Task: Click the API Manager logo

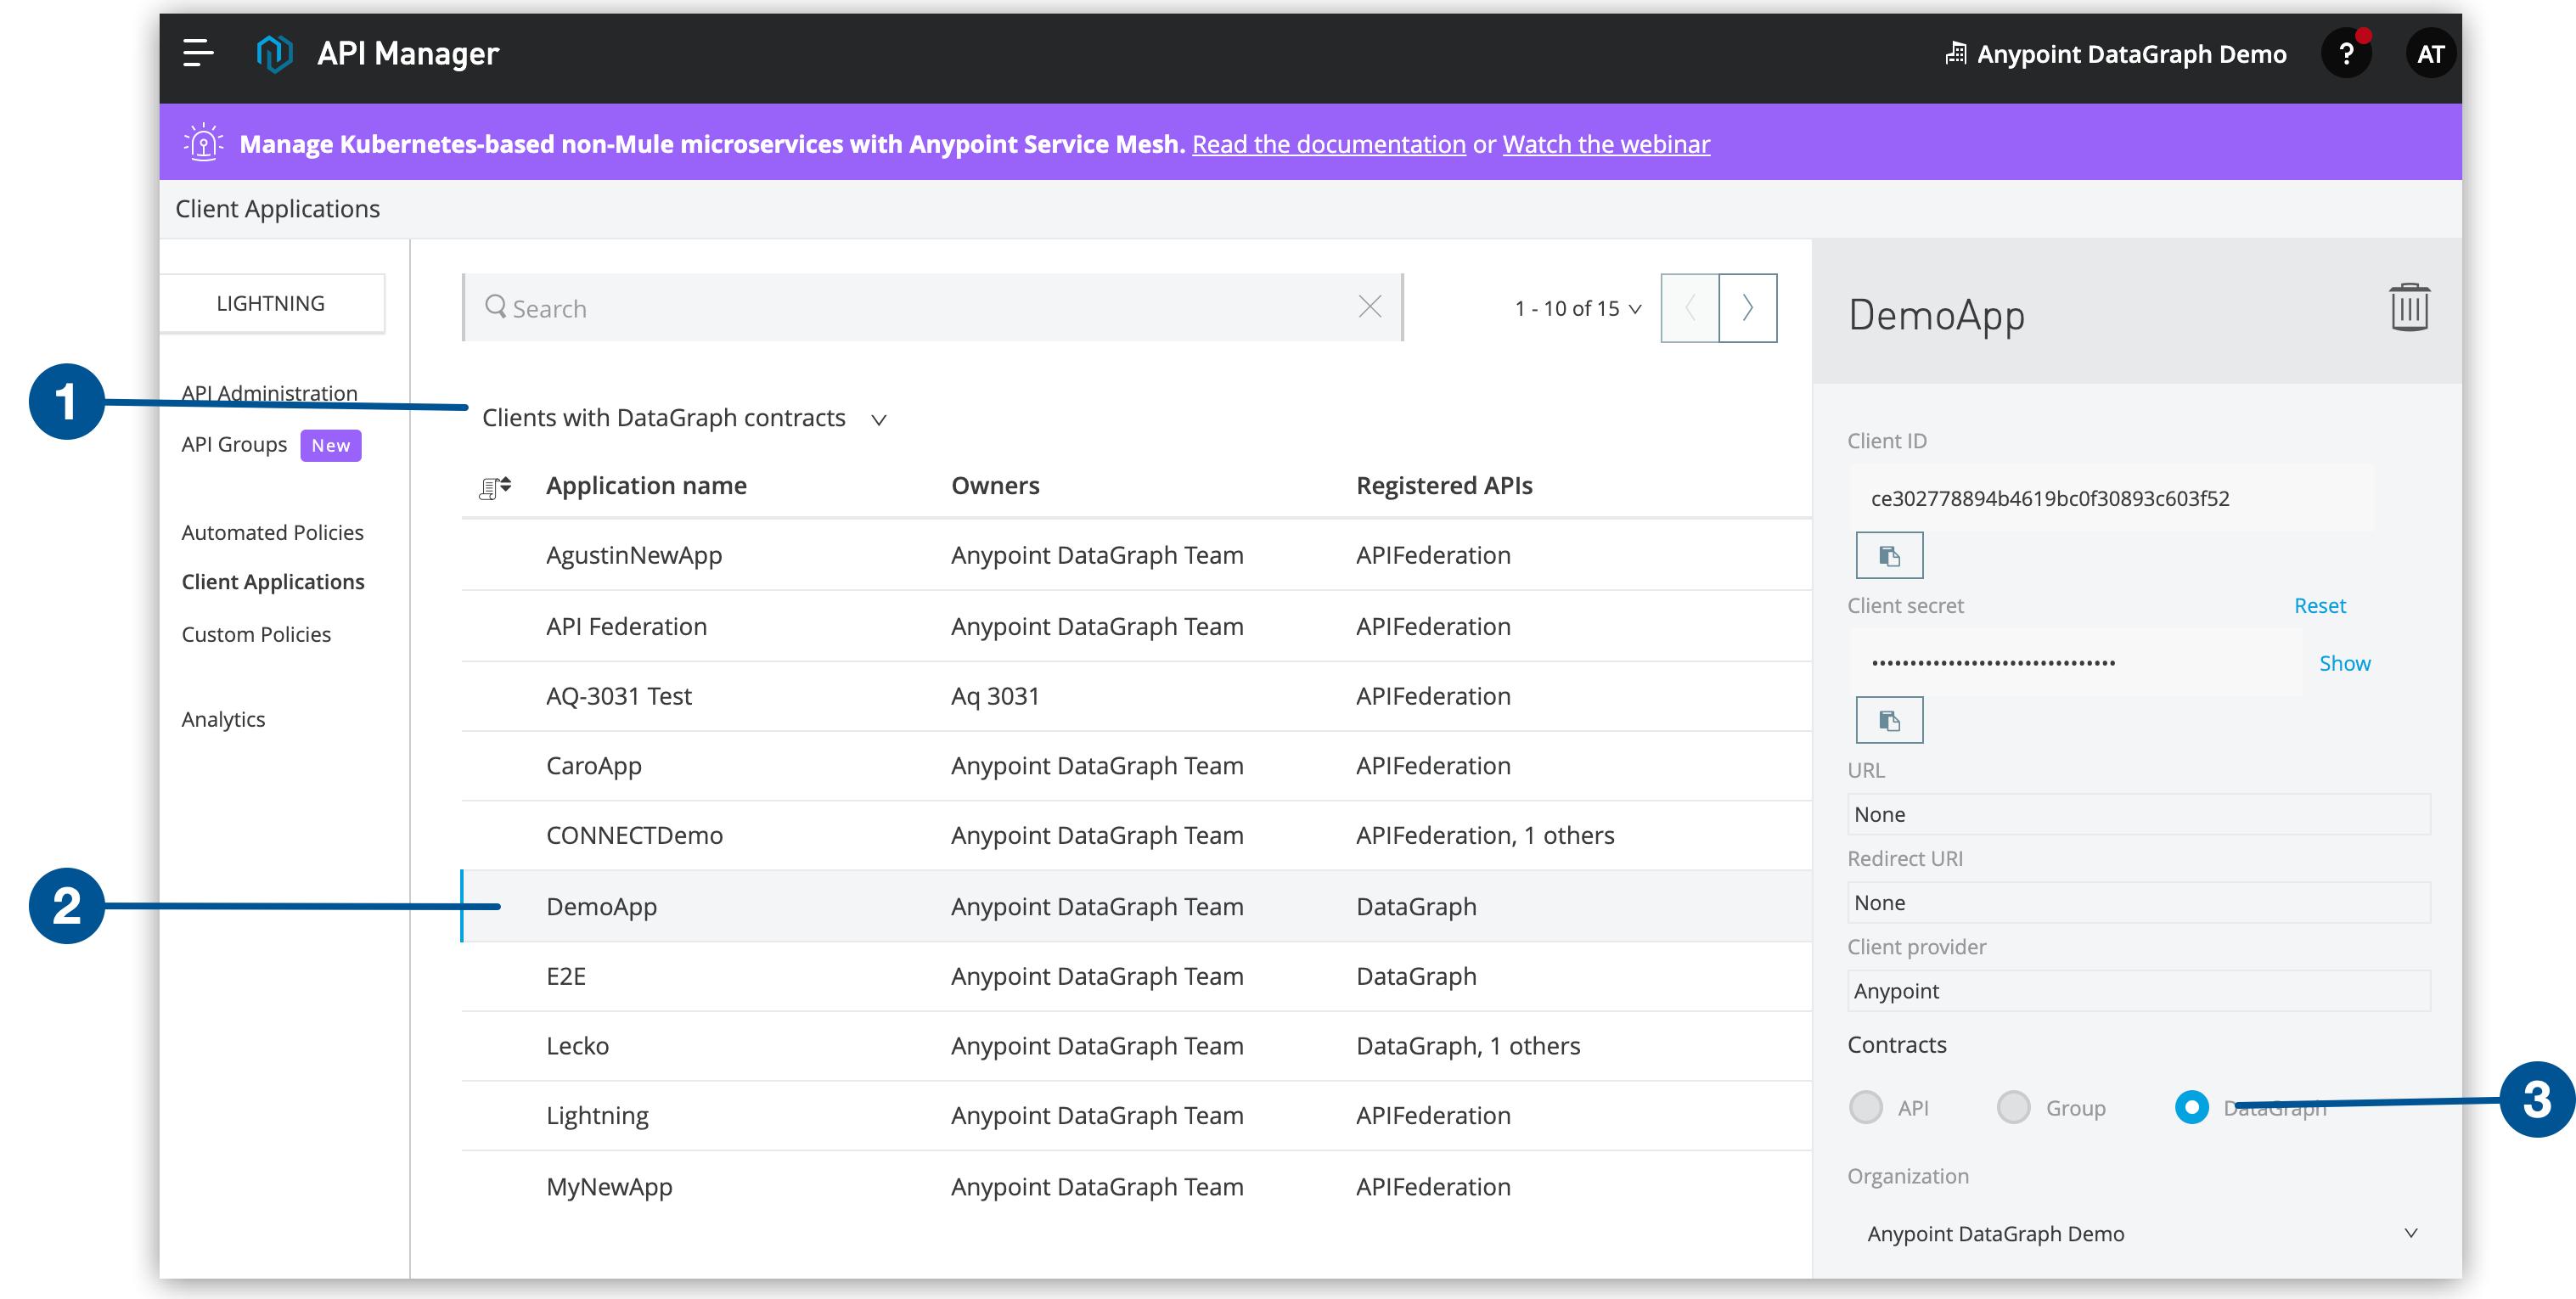Action: (x=276, y=53)
